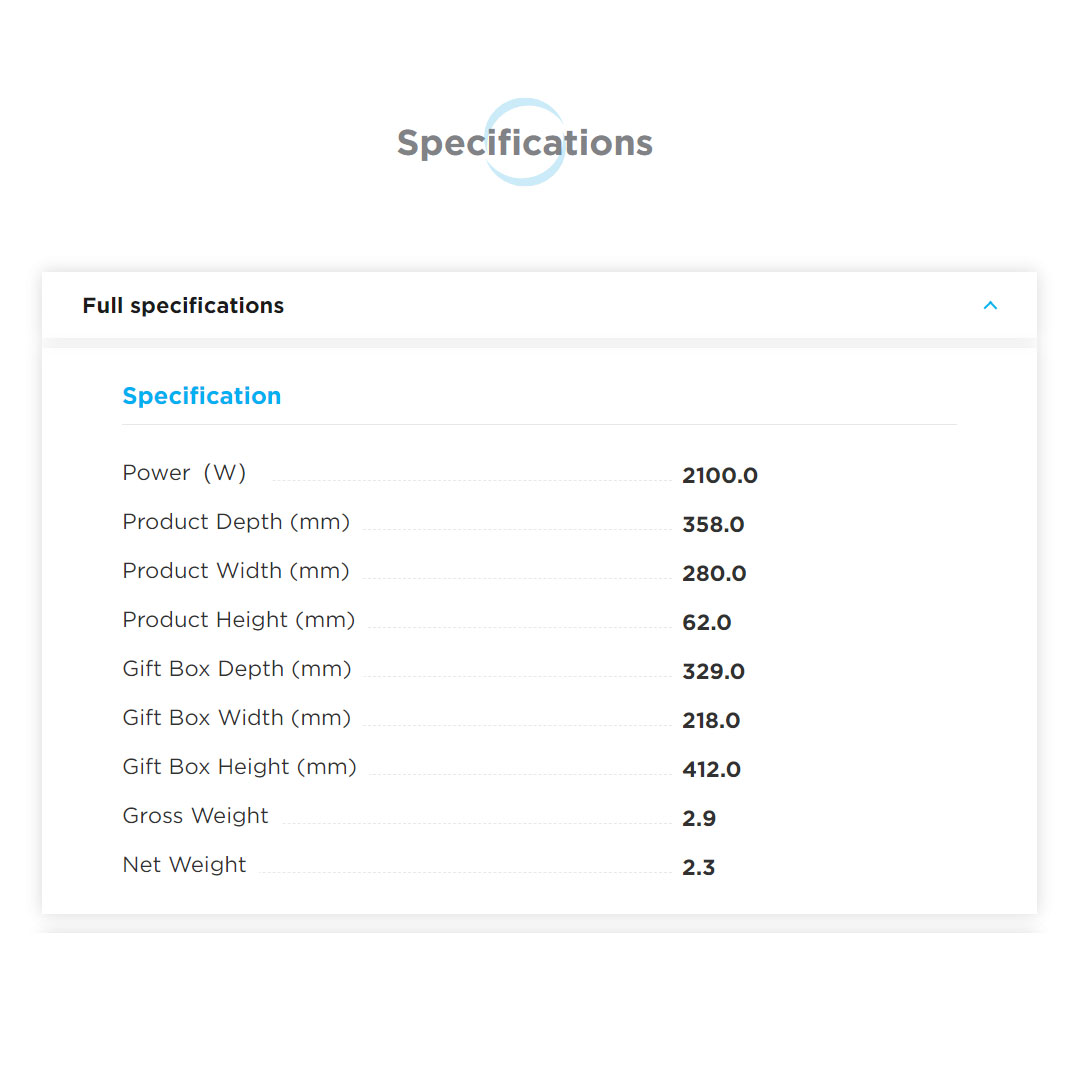
Task: Click the Product Height (mm) label
Action: pyautogui.click(x=239, y=620)
